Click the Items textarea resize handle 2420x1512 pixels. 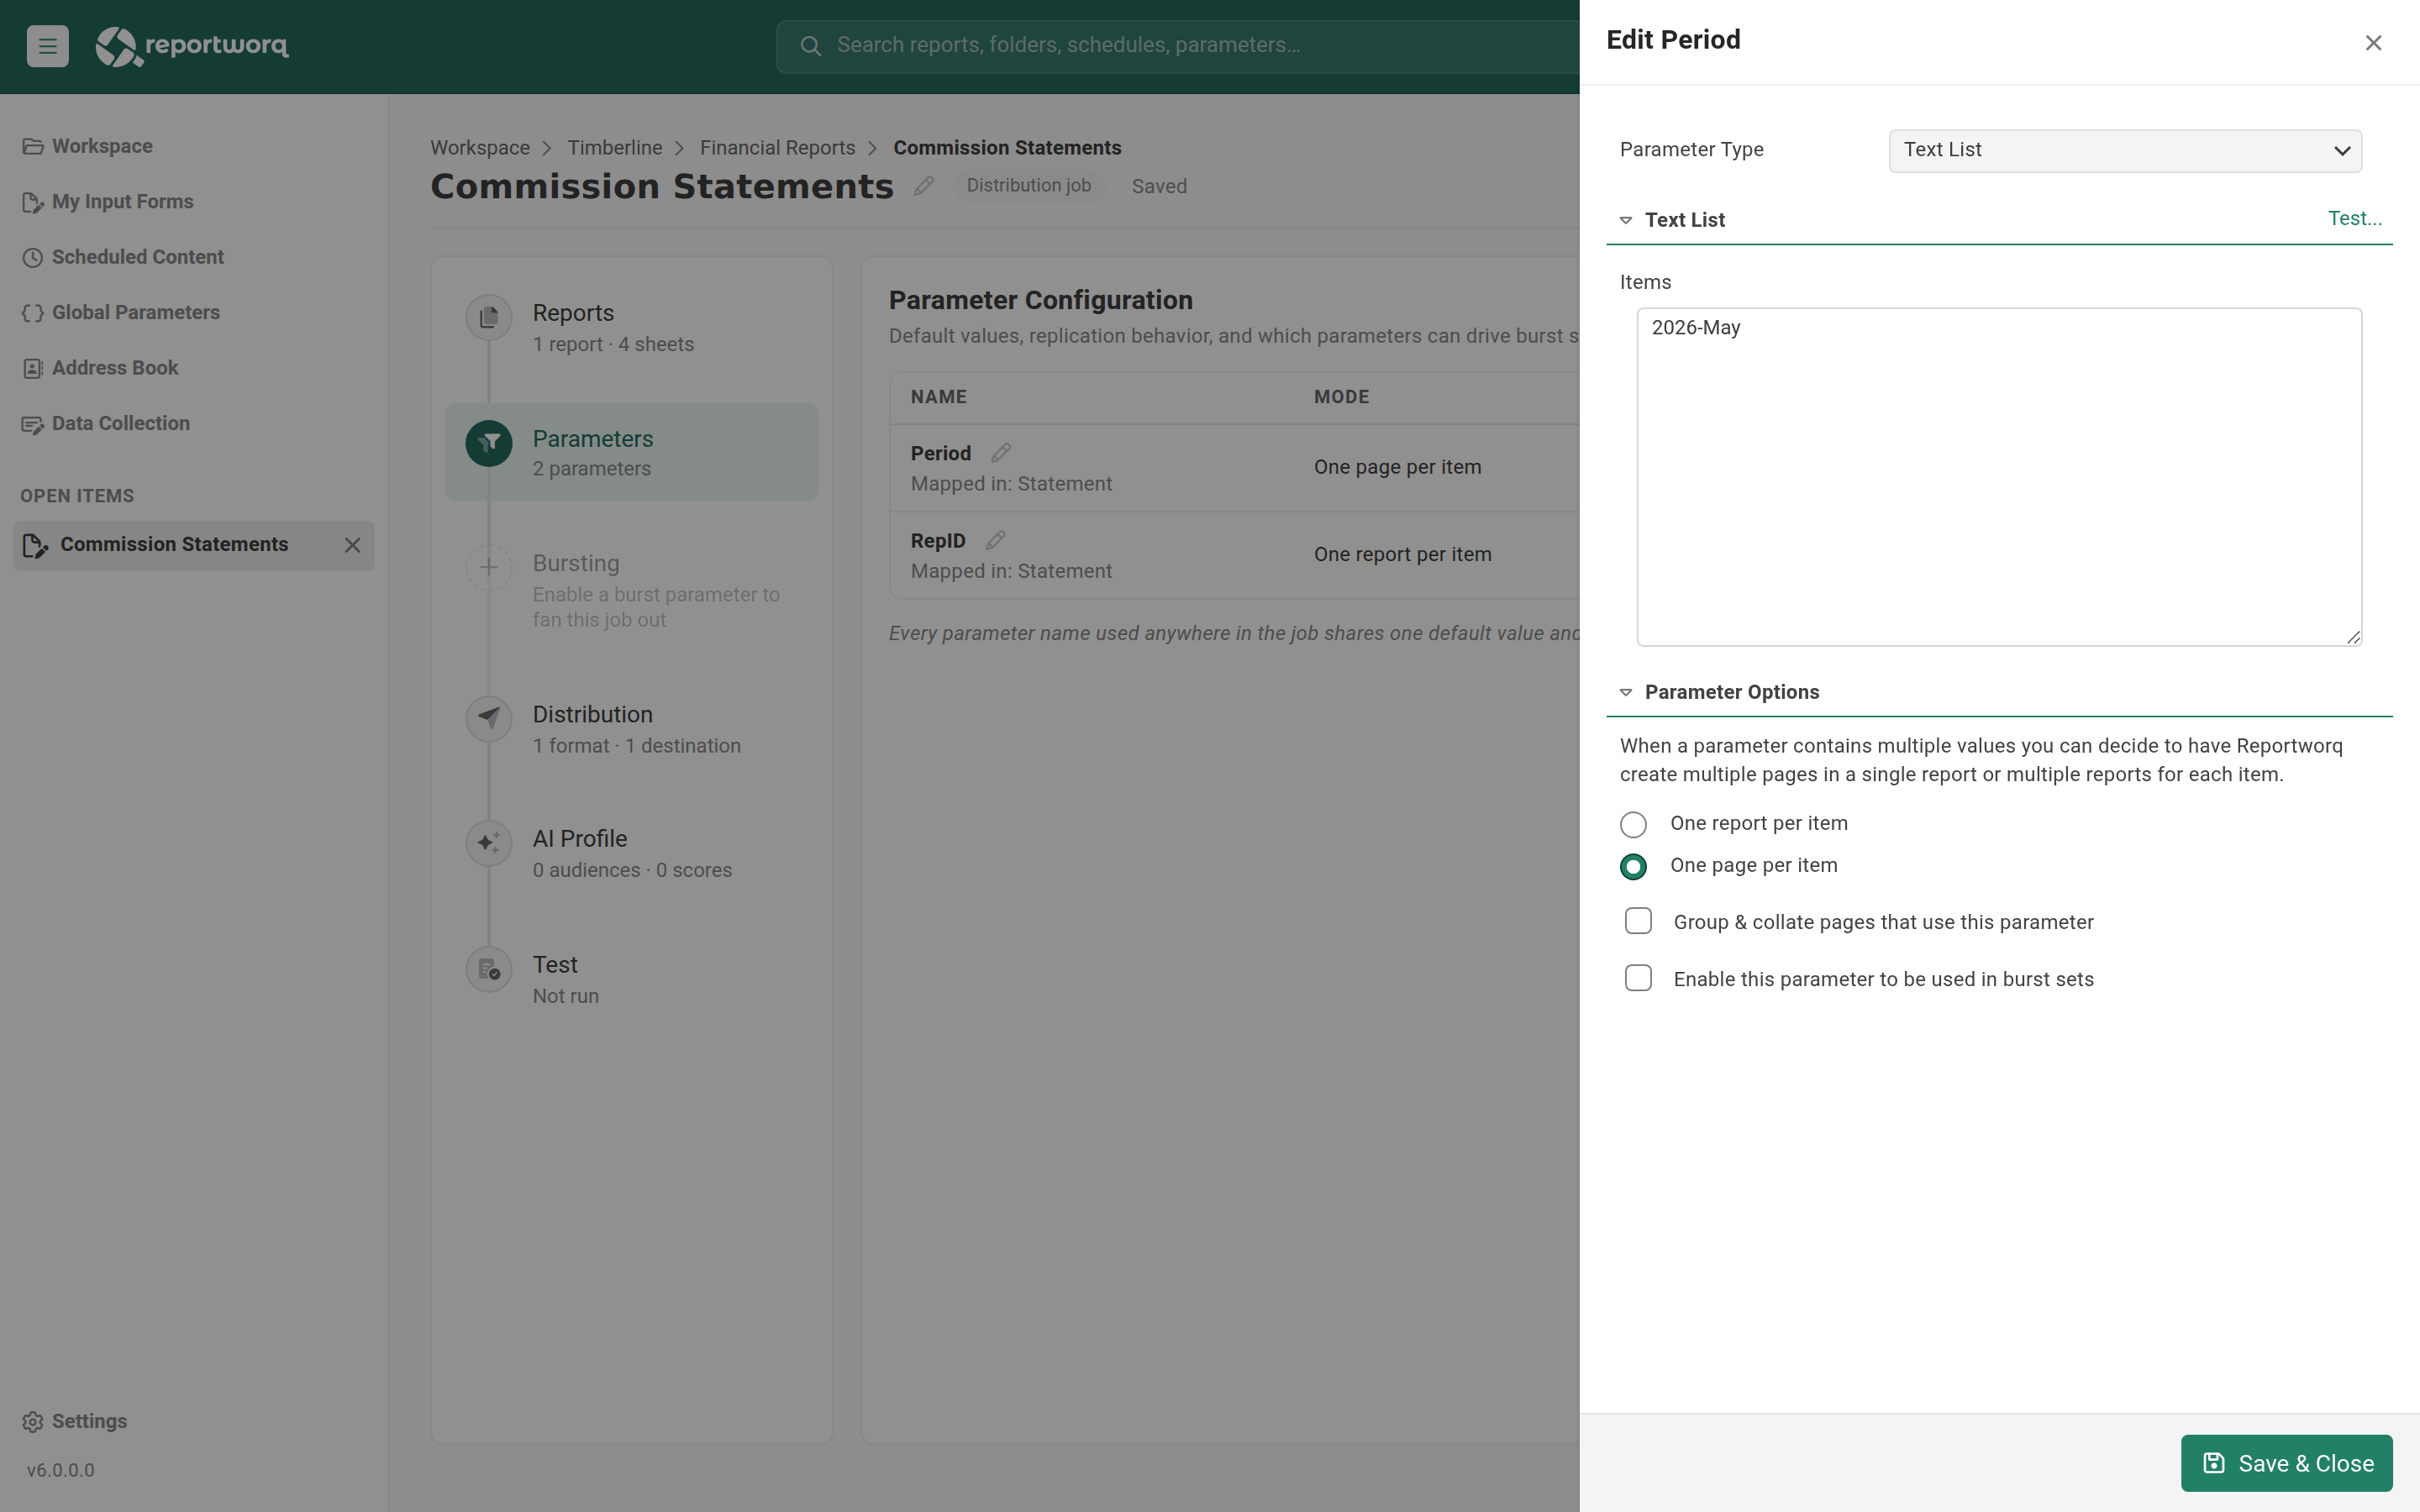(2354, 637)
